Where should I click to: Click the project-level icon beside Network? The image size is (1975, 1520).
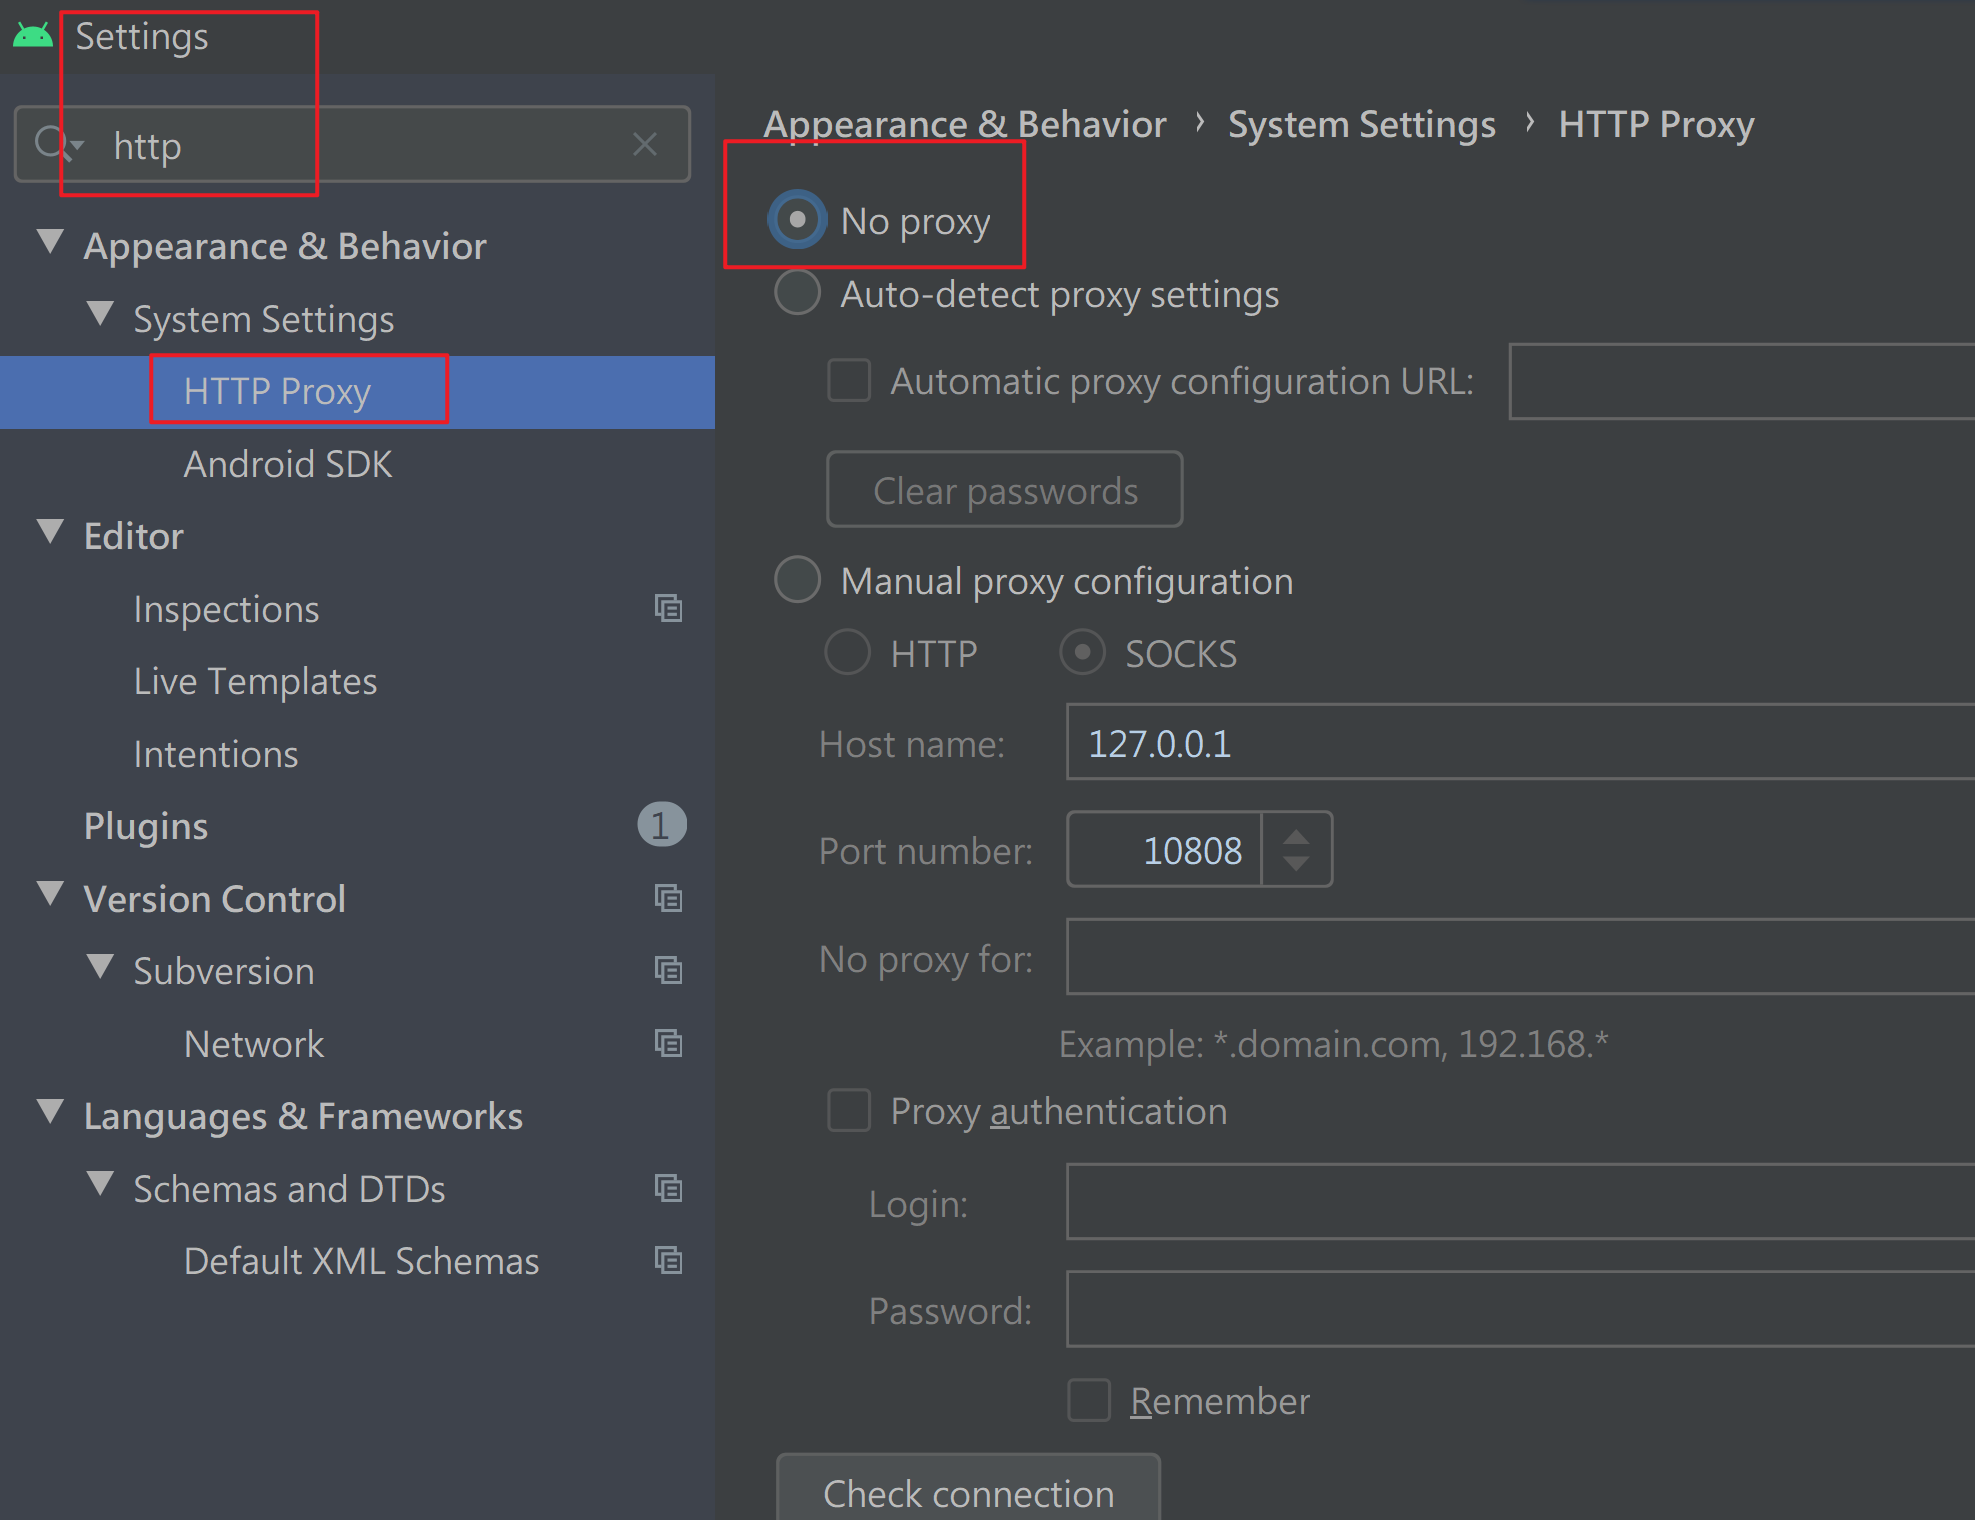pos(668,1043)
